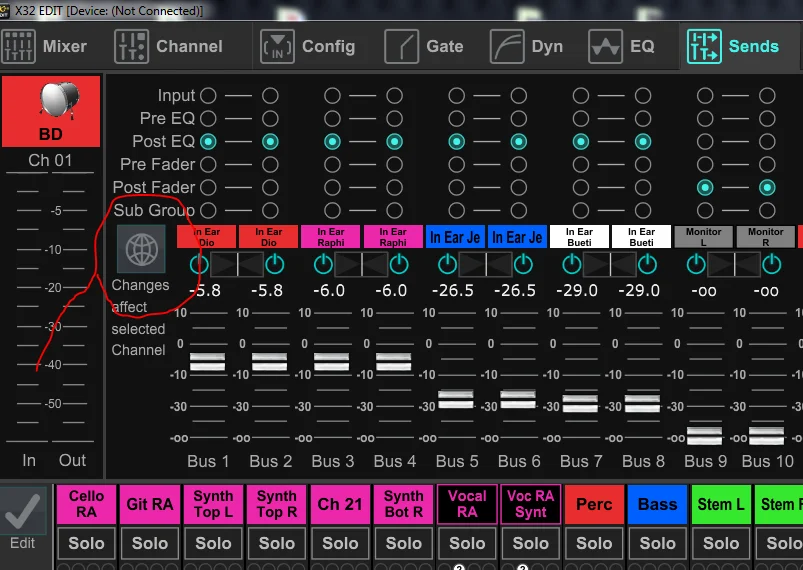Select the Vocal RA channel button

[x=467, y=504]
